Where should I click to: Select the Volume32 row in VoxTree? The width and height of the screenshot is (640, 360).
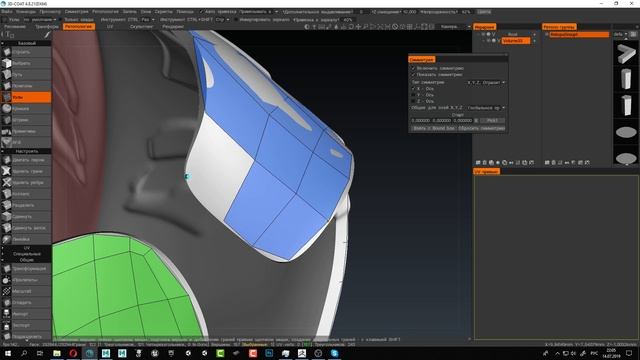516,41
